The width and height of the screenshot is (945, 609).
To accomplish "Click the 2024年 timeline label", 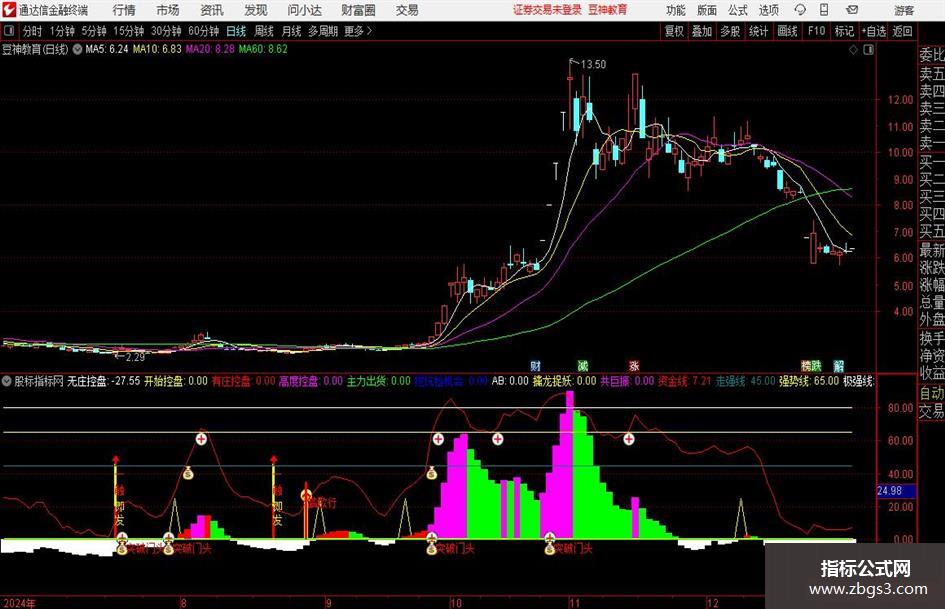I will [19, 603].
